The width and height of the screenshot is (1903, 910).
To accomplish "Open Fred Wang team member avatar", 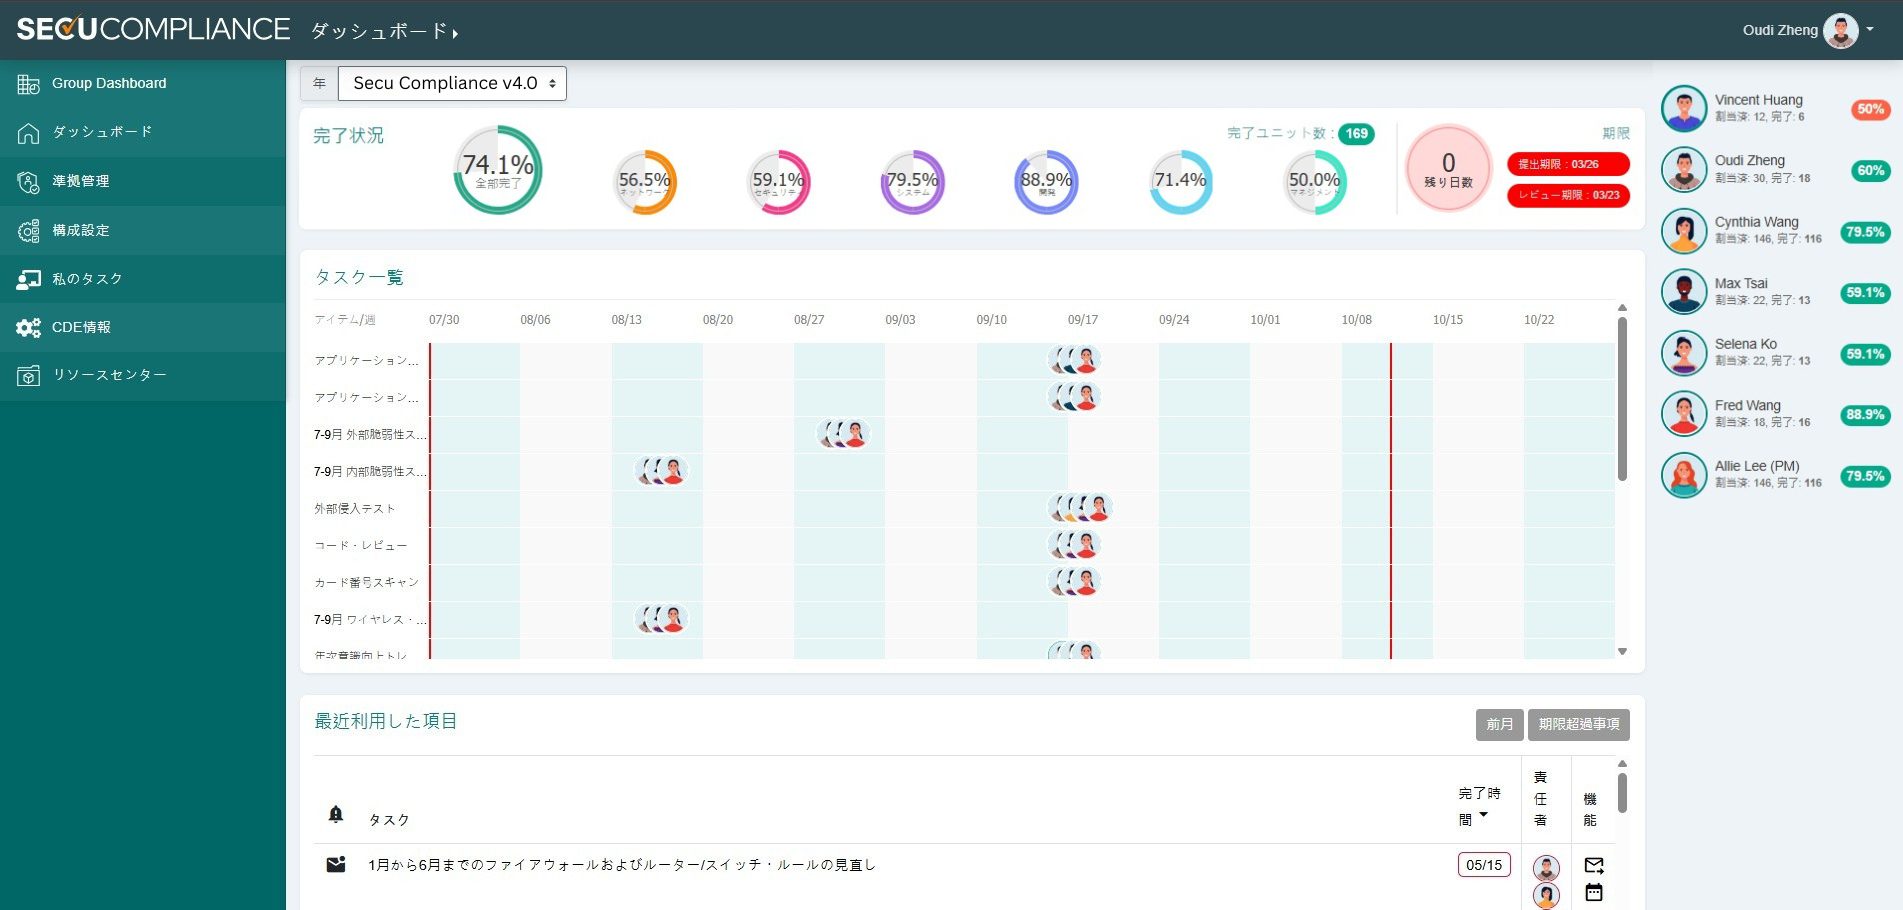I will pos(1684,414).
